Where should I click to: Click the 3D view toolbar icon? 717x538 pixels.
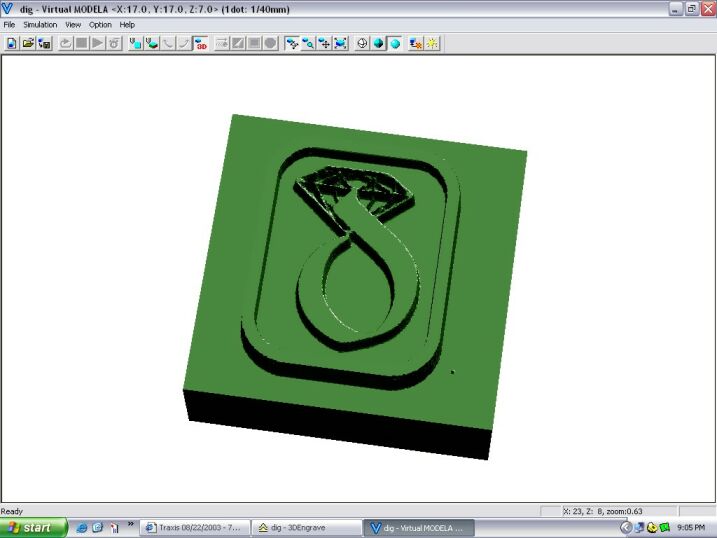[201, 44]
